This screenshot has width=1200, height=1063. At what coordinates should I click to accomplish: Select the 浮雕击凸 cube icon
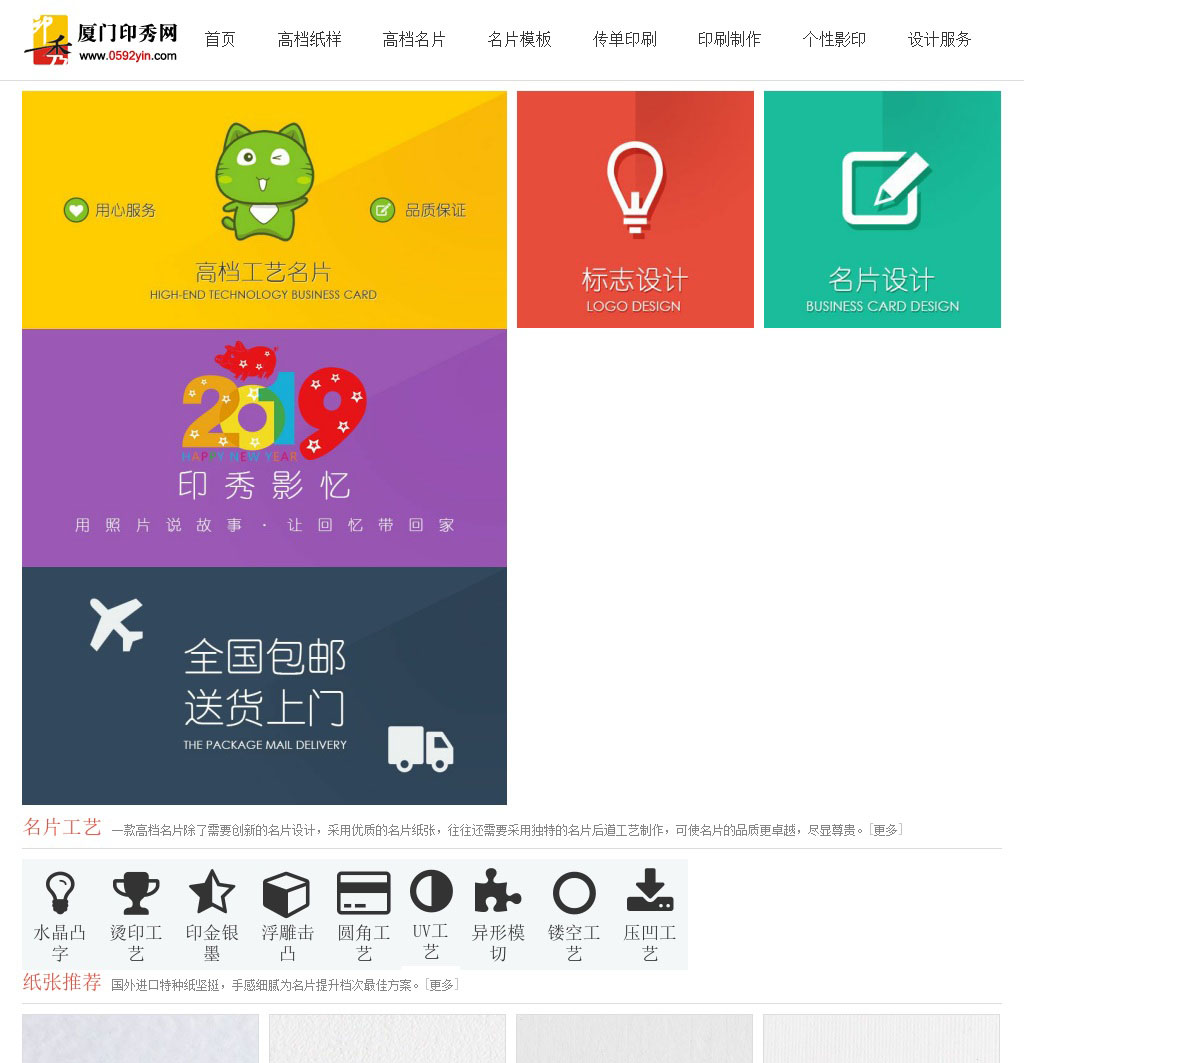286,894
